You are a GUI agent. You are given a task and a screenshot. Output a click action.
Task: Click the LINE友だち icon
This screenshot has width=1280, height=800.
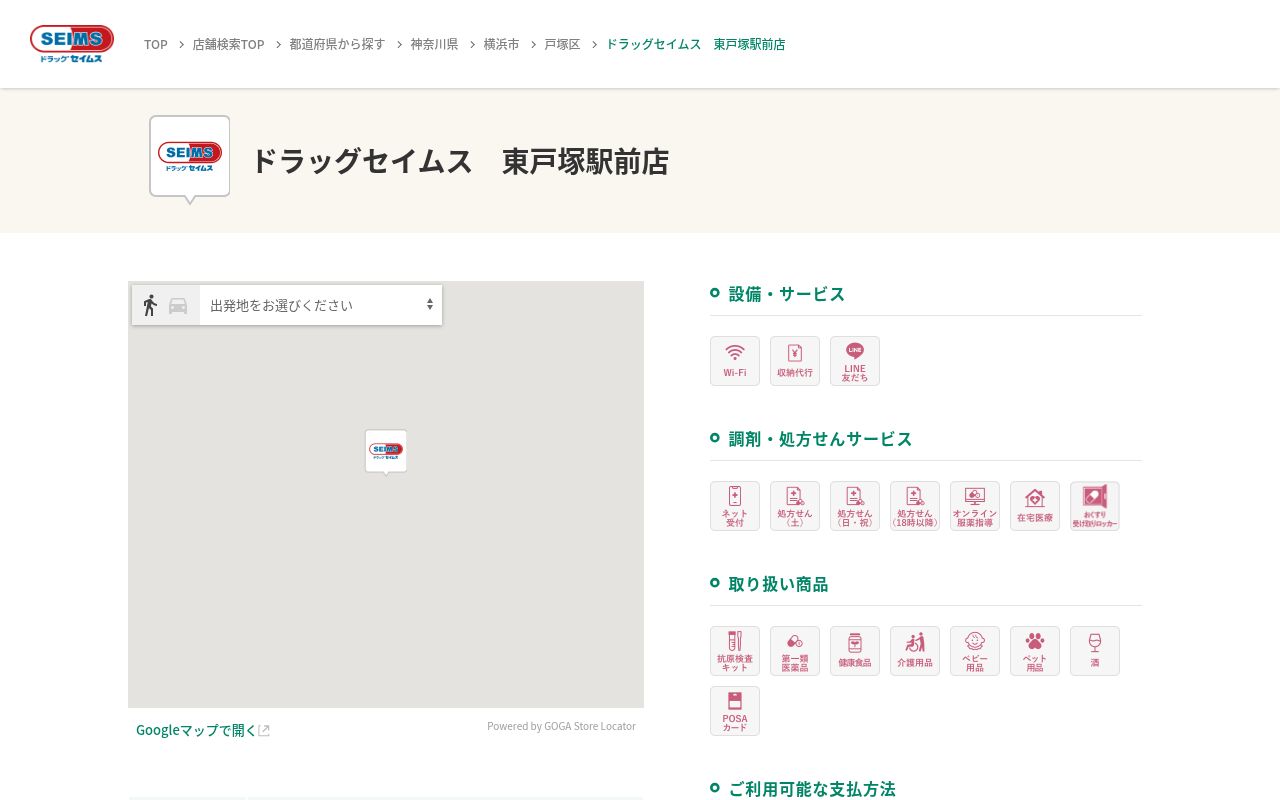(x=855, y=361)
